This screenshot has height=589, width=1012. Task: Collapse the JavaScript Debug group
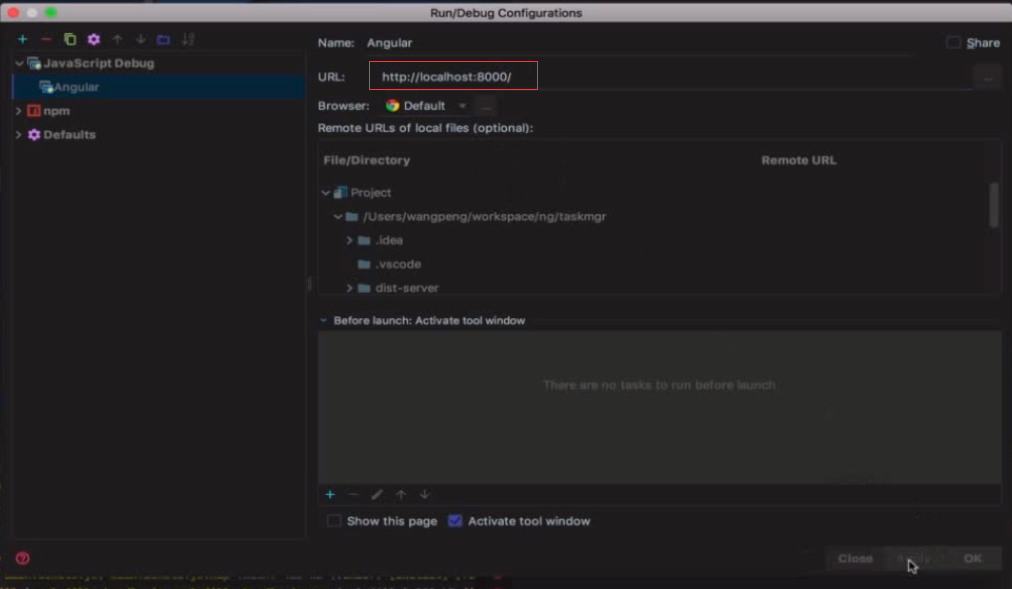point(19,63)
